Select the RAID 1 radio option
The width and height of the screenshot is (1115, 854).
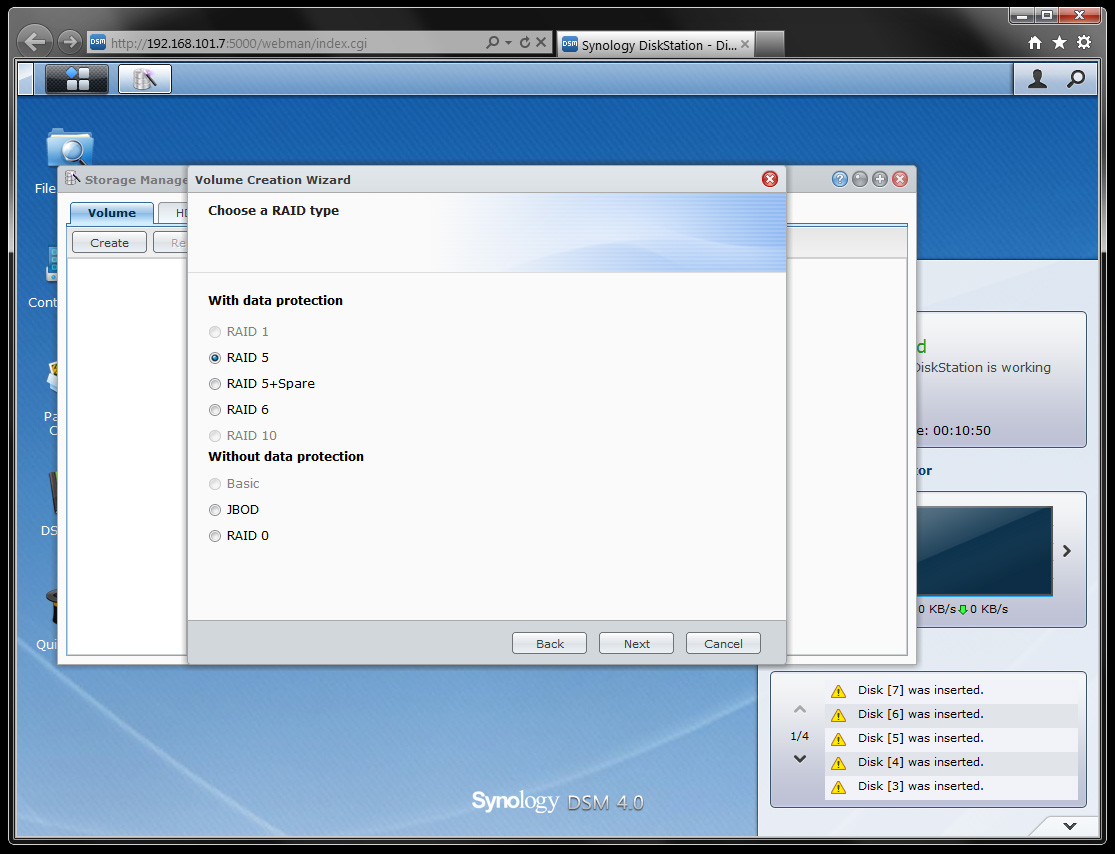(215, 332)
